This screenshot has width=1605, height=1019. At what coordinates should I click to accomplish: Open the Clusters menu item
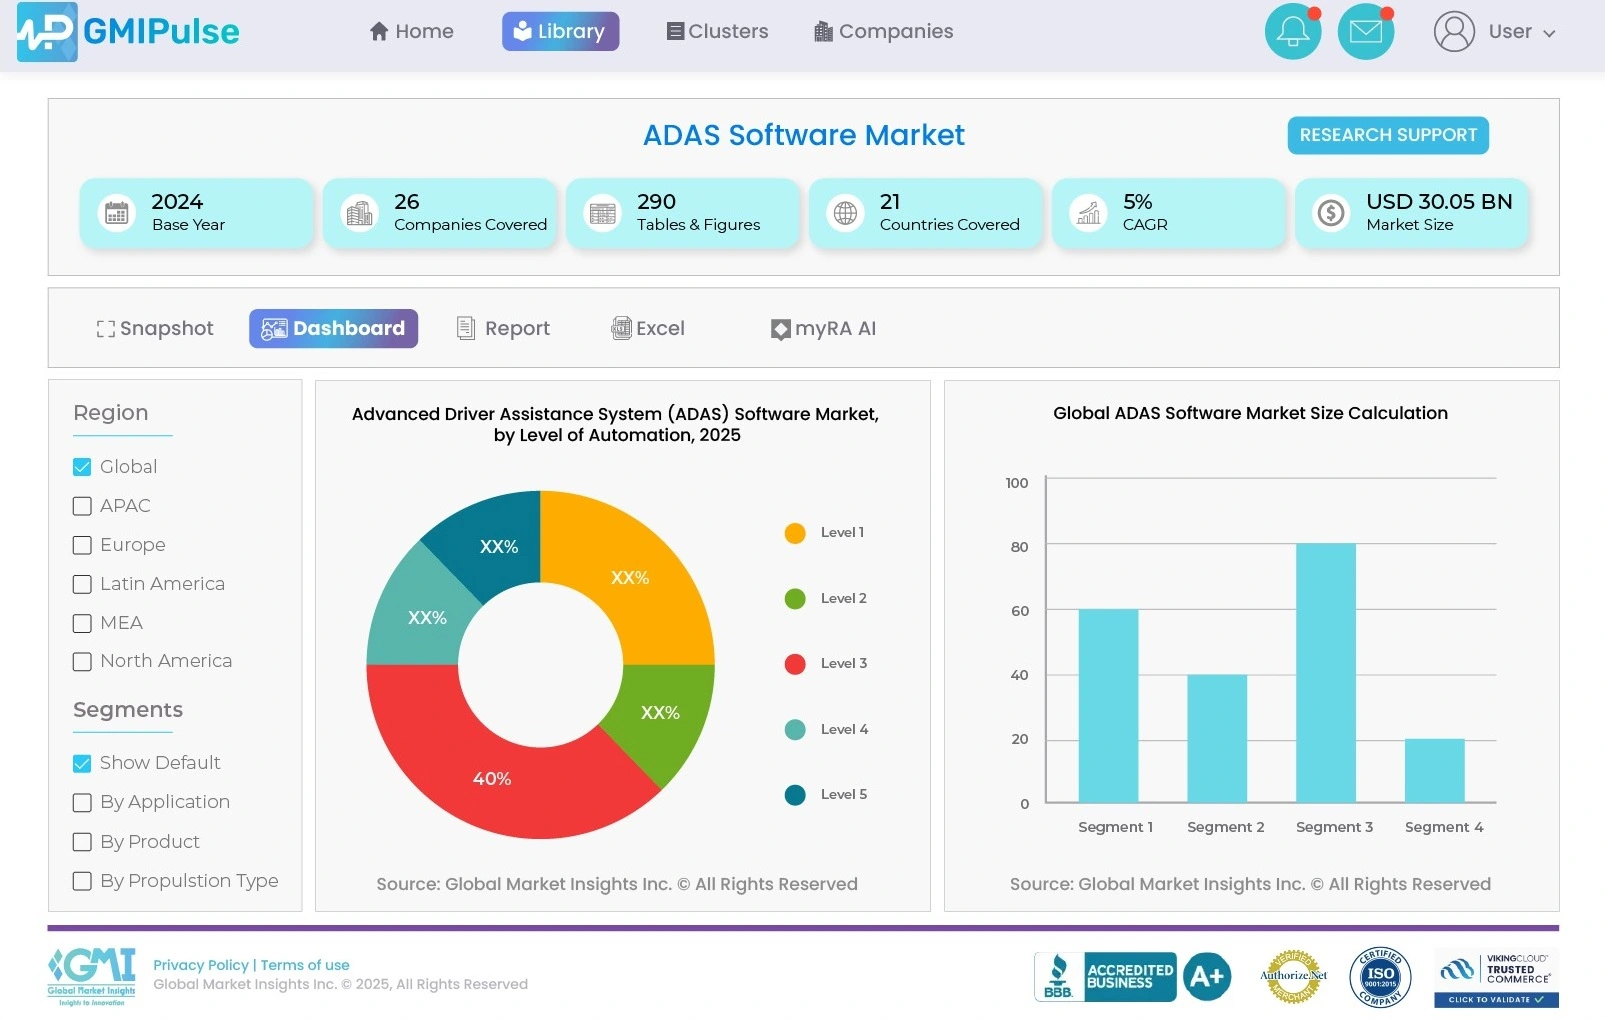click(x=717, y=32)
